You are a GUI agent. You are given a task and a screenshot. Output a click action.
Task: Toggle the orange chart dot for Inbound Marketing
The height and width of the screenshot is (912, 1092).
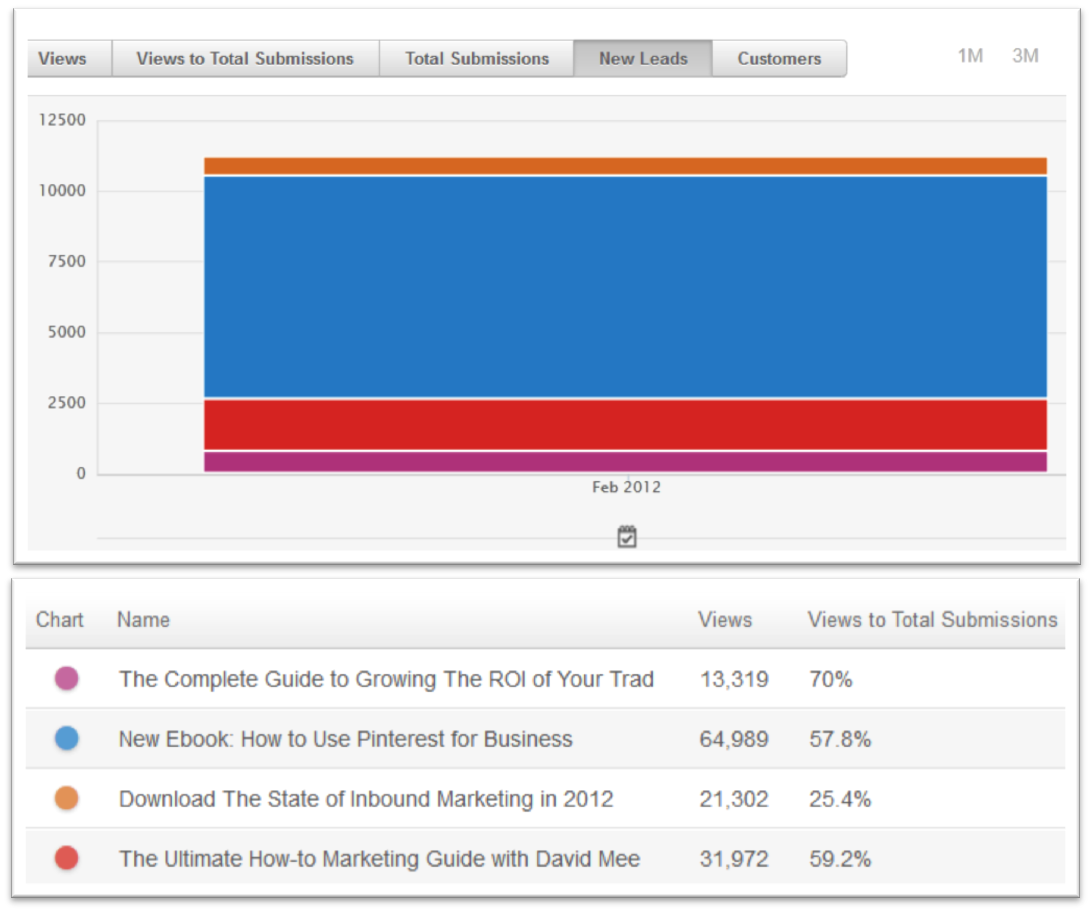tap(67, 799)
